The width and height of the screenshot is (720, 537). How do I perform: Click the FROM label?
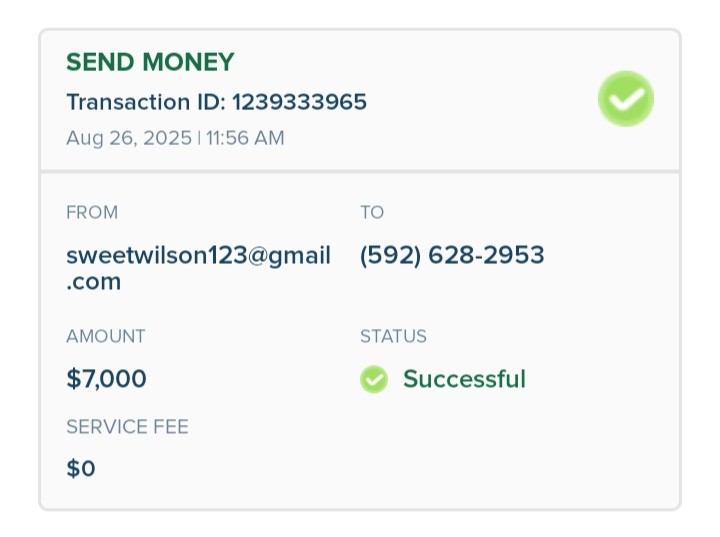click(92, 212)
